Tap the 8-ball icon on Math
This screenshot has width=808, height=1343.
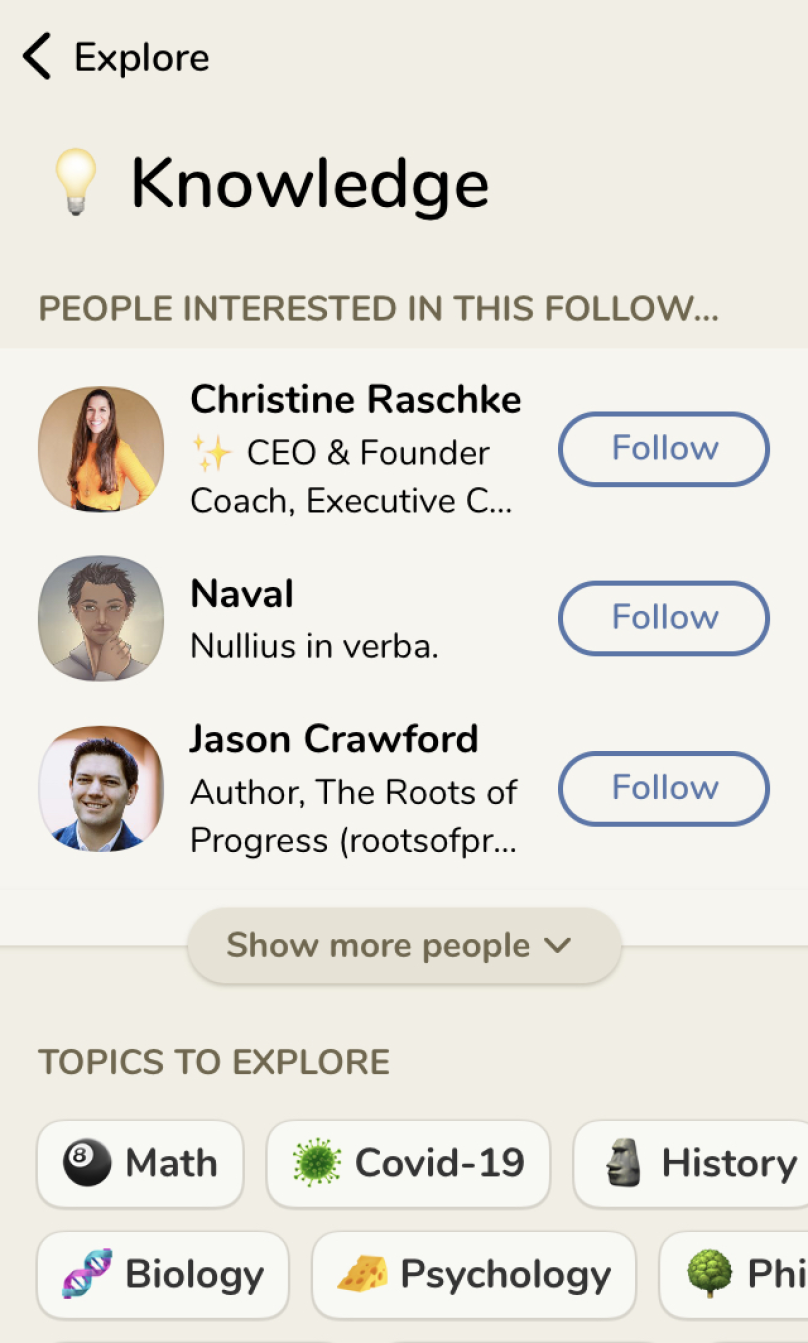click(87, 1164)
